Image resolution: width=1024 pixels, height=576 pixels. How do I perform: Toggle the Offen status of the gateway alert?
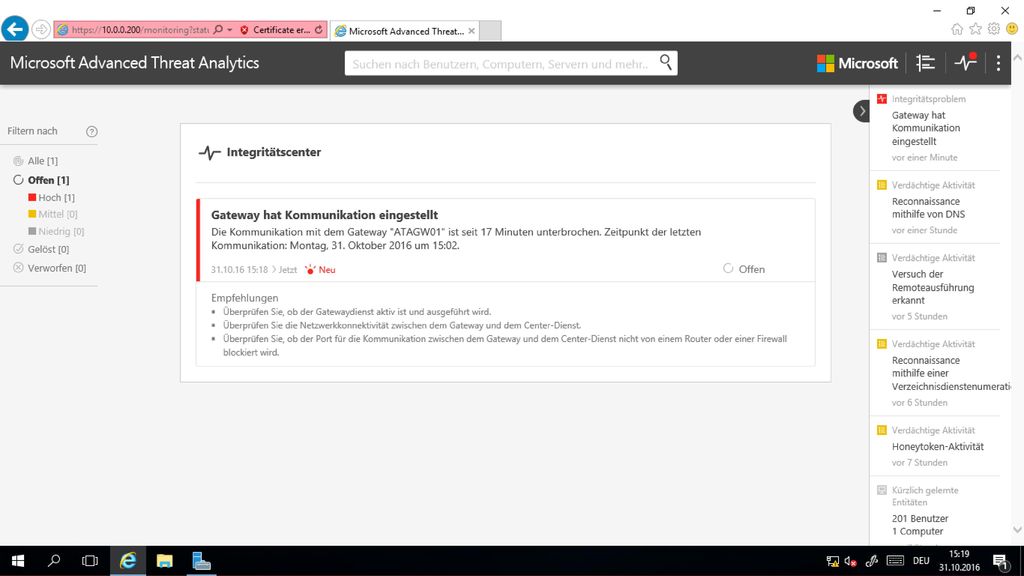[744, 269]
